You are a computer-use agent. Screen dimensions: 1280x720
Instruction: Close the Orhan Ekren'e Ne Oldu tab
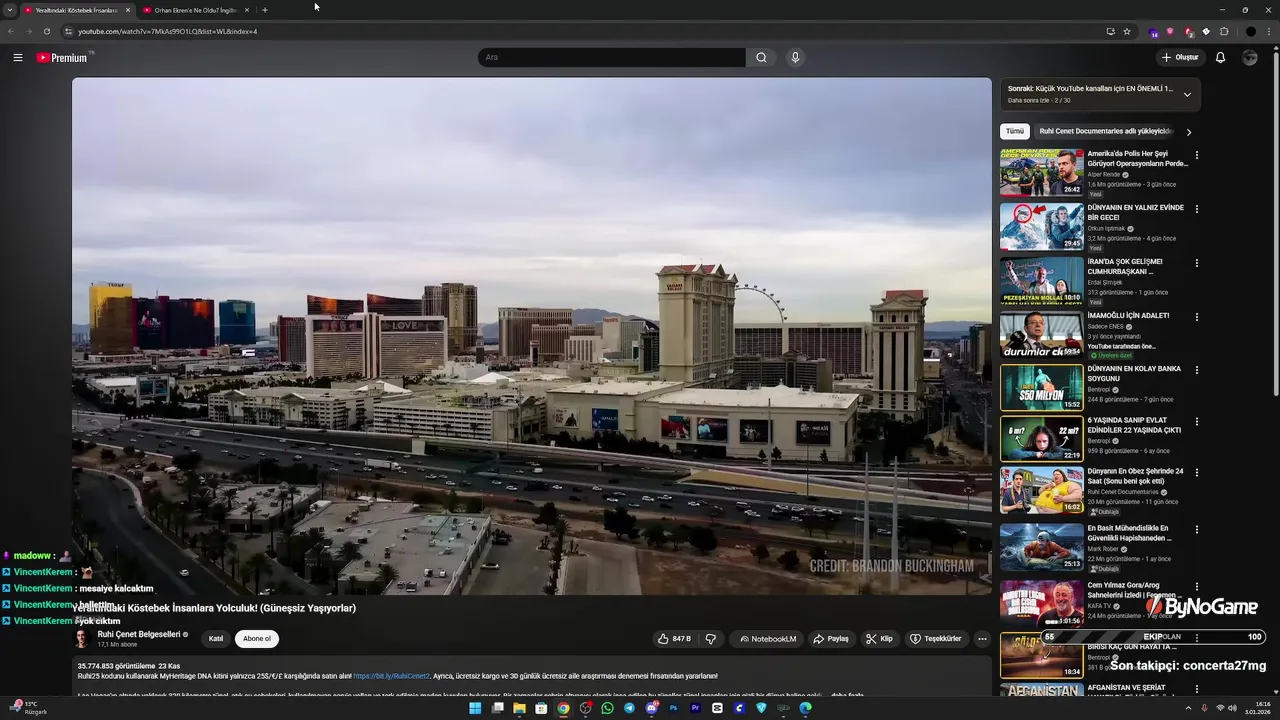(x=247, y=10)
